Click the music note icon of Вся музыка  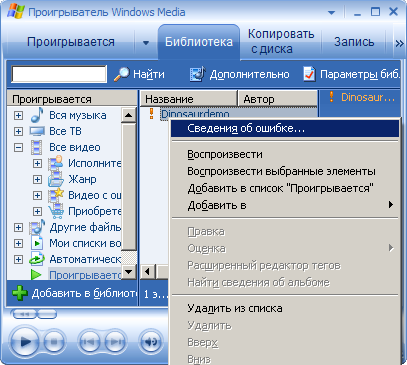[37, 115]
